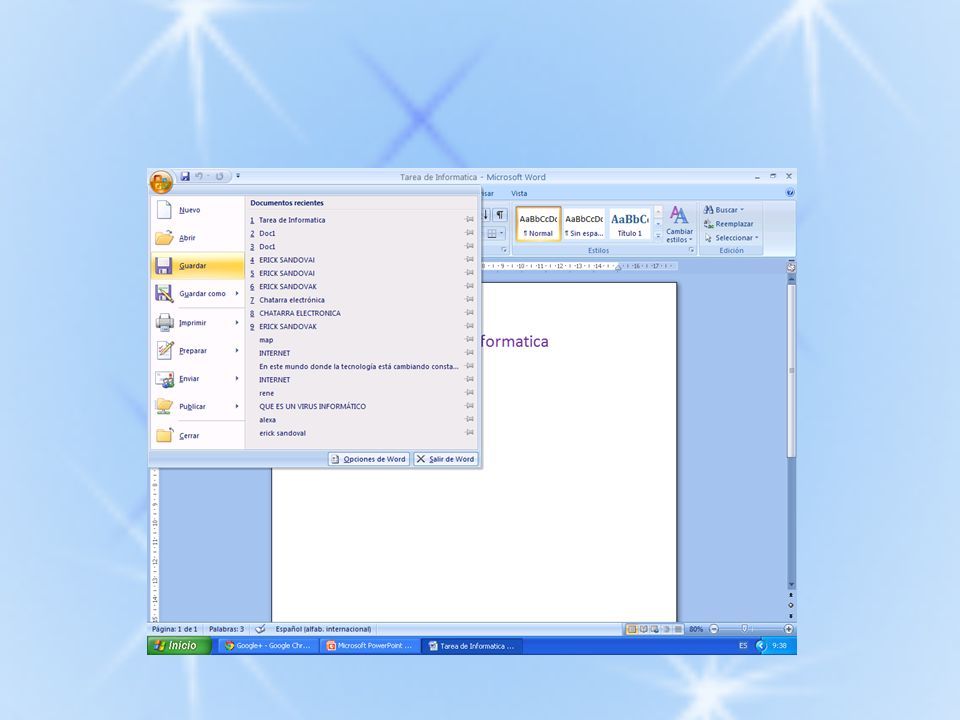
Task: Choose Cerrar in the Office menu
Action: click(197, 436)
